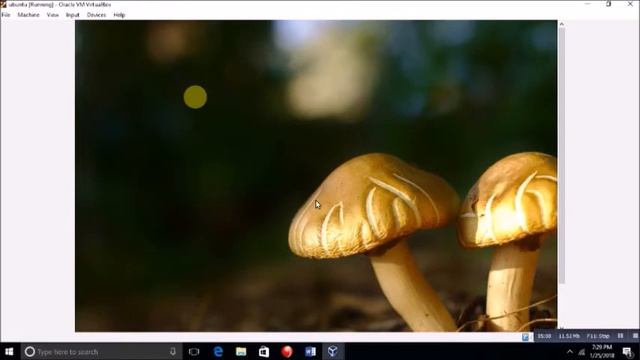The image size is (640, 360).
Task: Open the network status tray icon
Action: pos(582,352)
